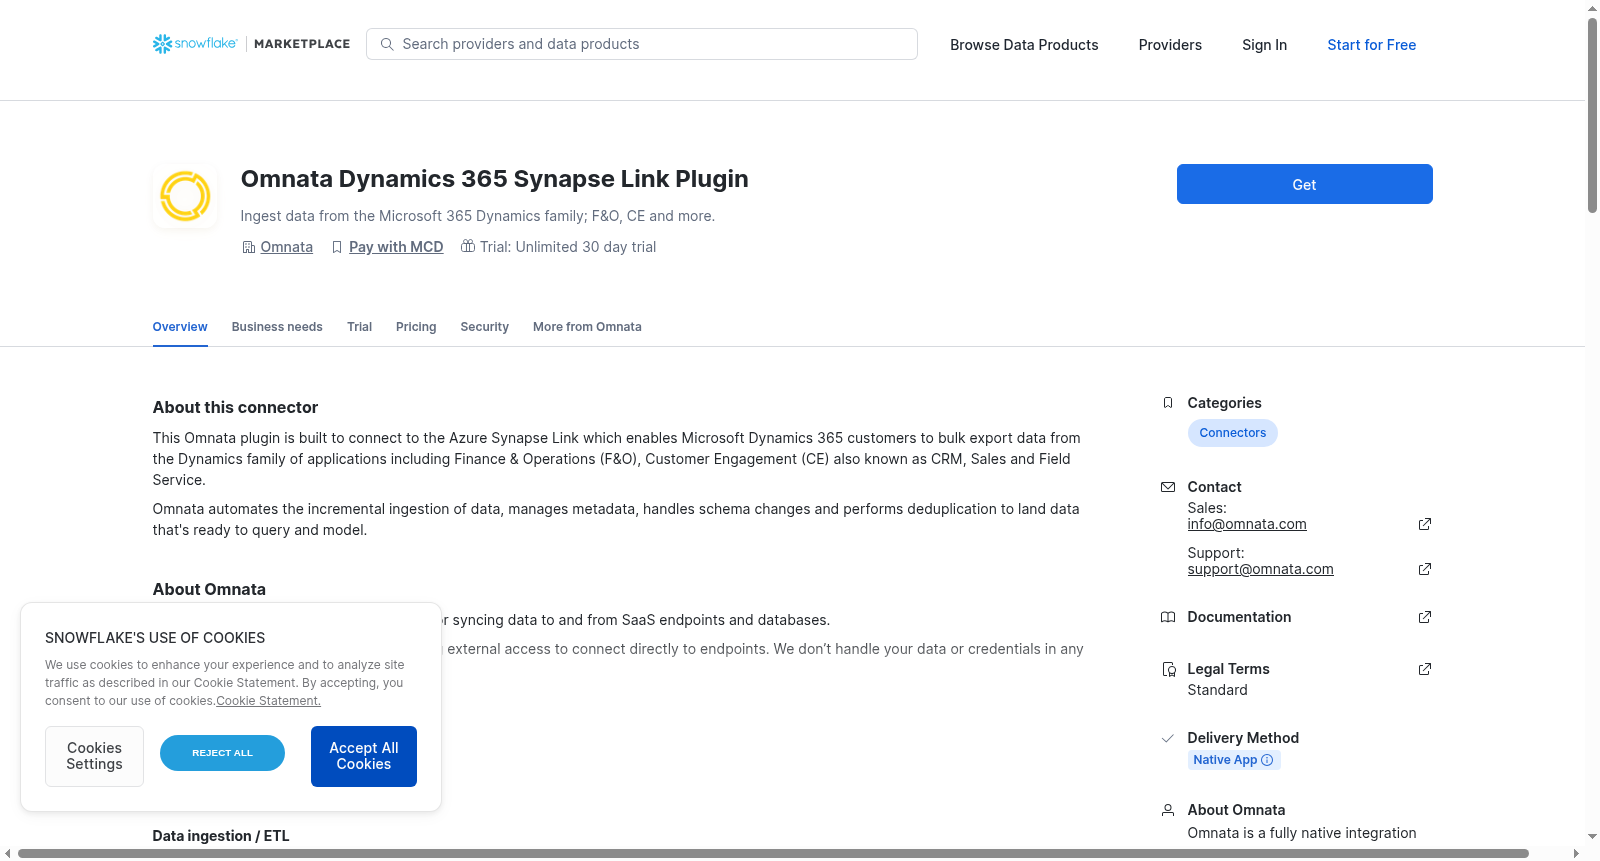Viewport: 1600px width, 861px height.
Task: Click the 'About Omnata' sidebar heading
Action: click(x=1236, y=810)
